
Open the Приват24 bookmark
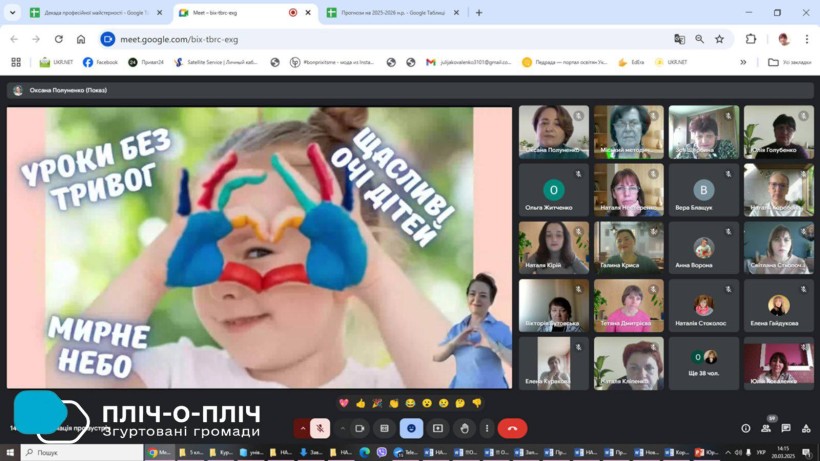tap(146, 62)
